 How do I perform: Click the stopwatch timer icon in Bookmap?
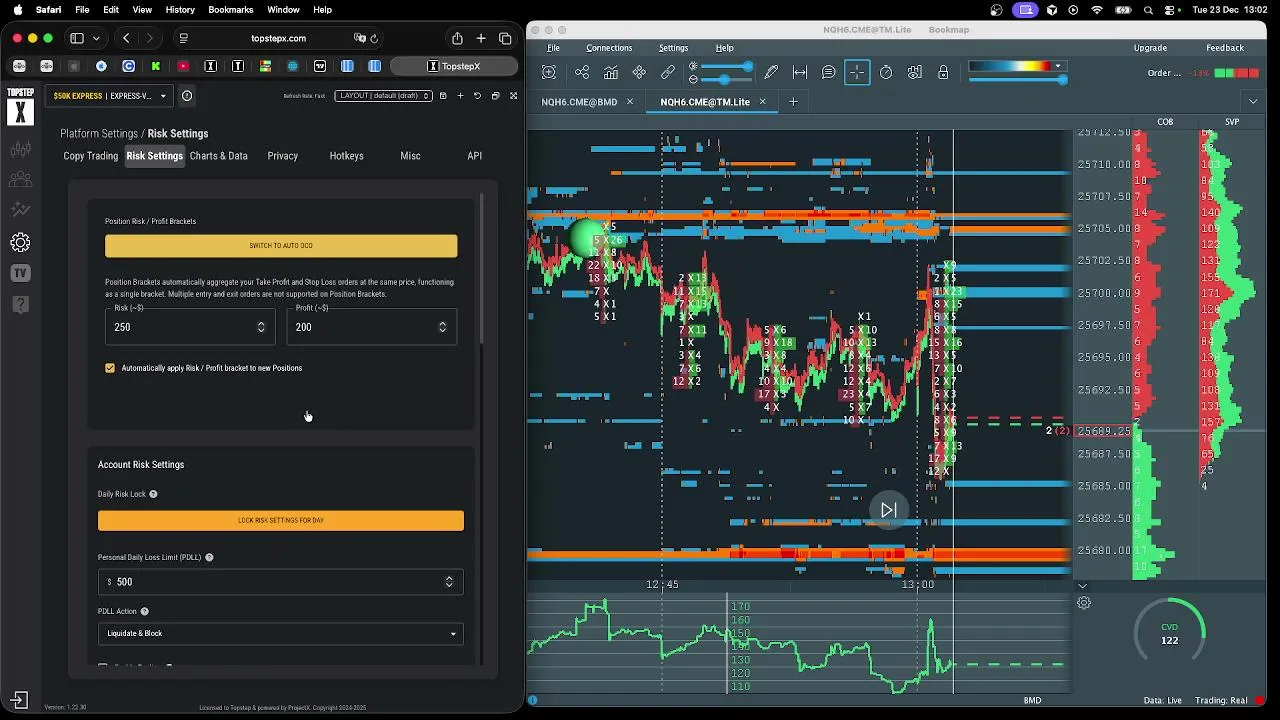[x=886, y=72]
